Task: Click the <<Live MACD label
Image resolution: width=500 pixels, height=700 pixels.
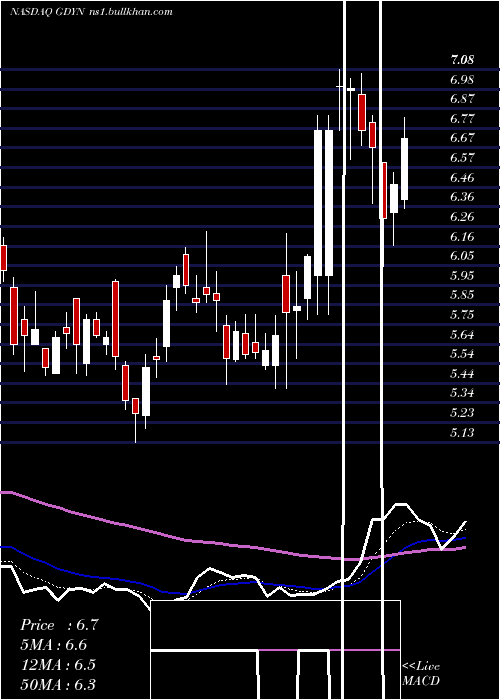Action: coord(421,673)
